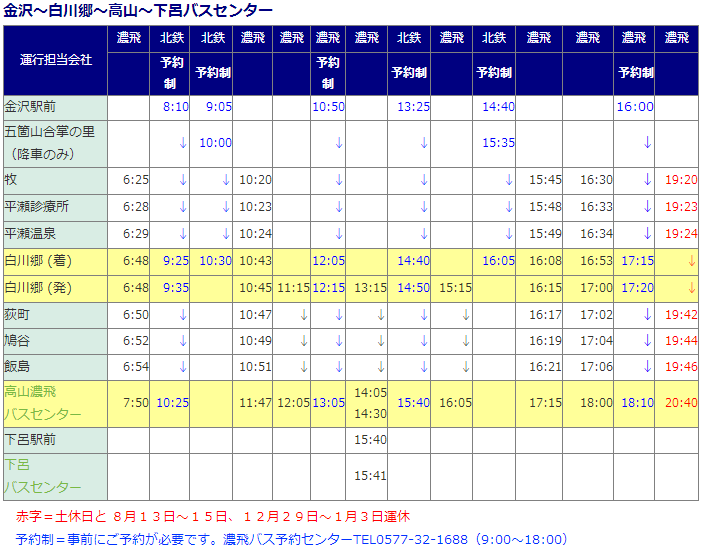Click the 14:40 Kanazawa departure time
The height and width of the screenshot is (552, 704).
(498, 107)
